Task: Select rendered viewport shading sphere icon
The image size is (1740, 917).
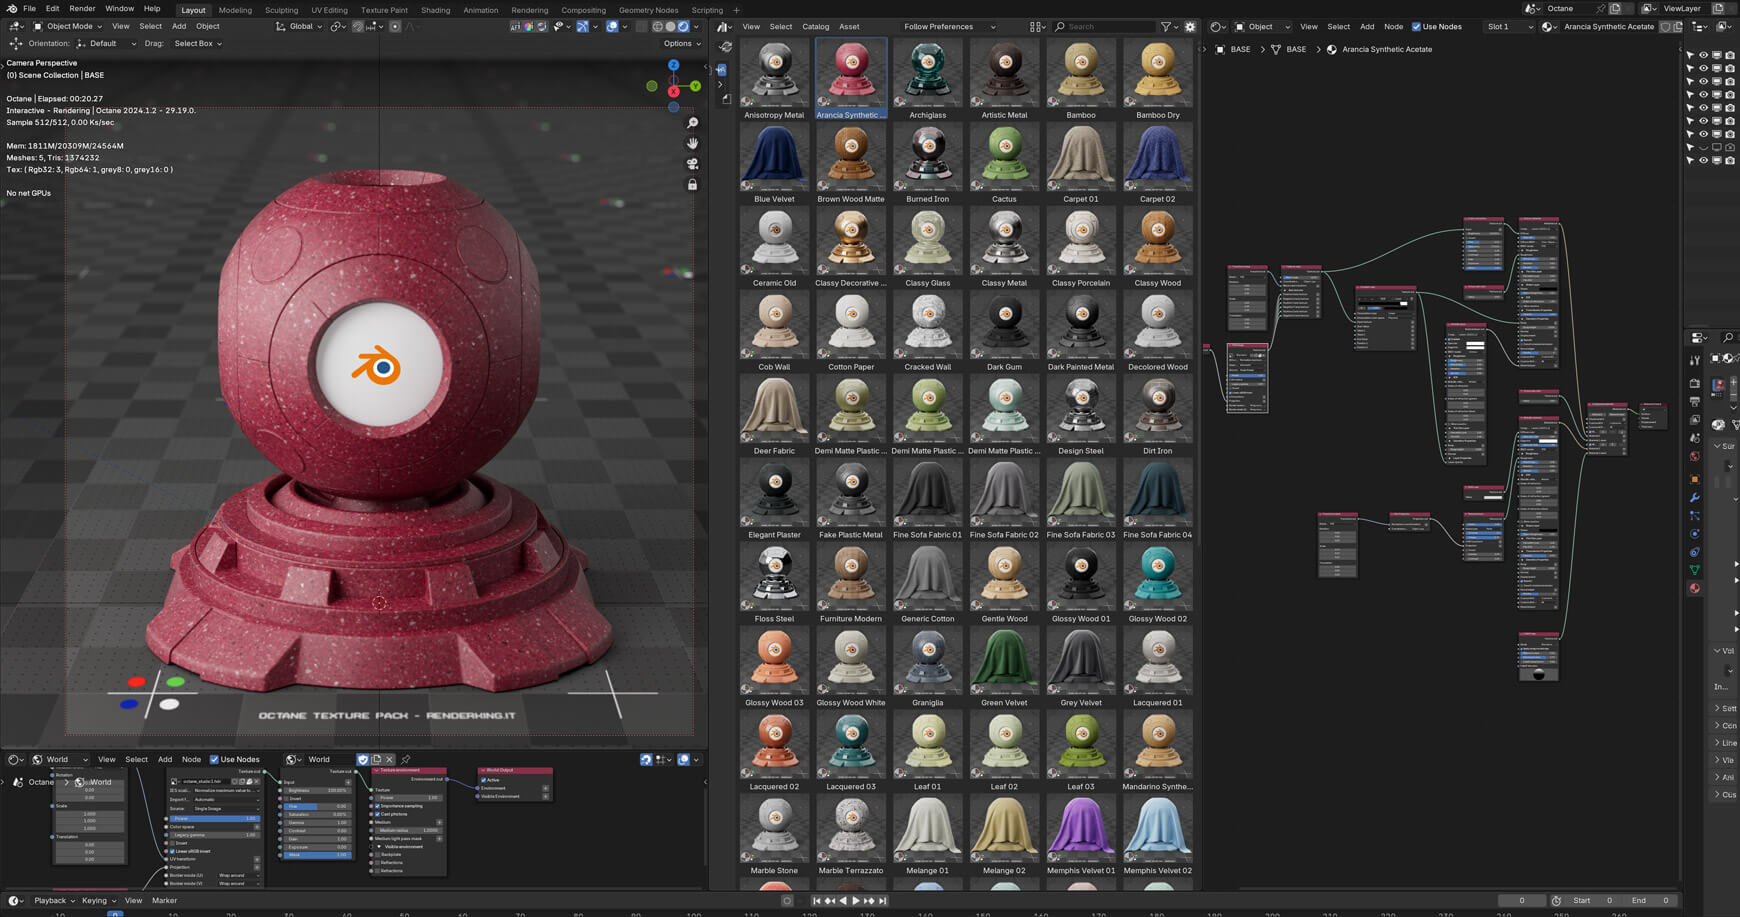Action: click(684, 27)
